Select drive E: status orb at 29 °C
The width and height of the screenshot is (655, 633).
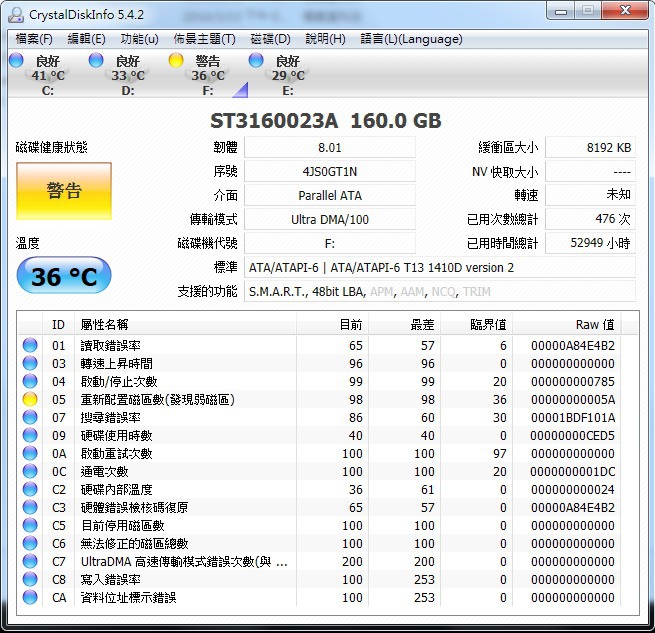[256, 60]
